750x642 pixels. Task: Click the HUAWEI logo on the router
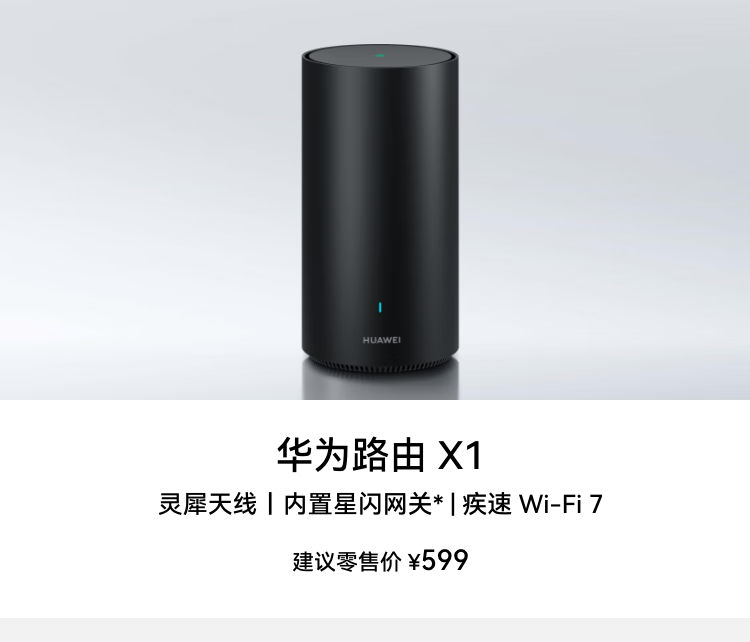[x=382, y=340]
